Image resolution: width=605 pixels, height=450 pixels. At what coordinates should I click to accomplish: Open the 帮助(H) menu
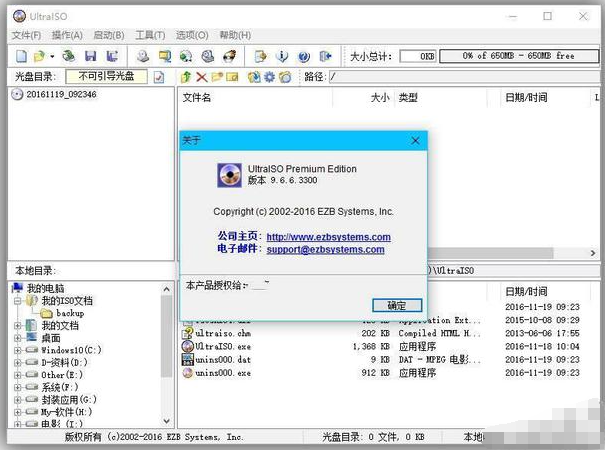pos(235,36)
